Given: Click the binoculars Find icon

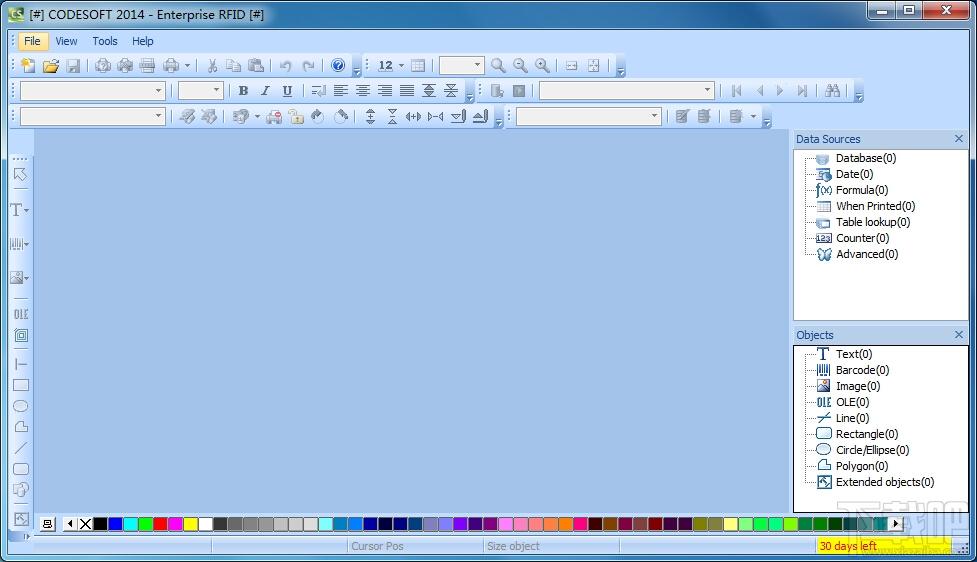Looking at the screenshot, I should point(832,91).
